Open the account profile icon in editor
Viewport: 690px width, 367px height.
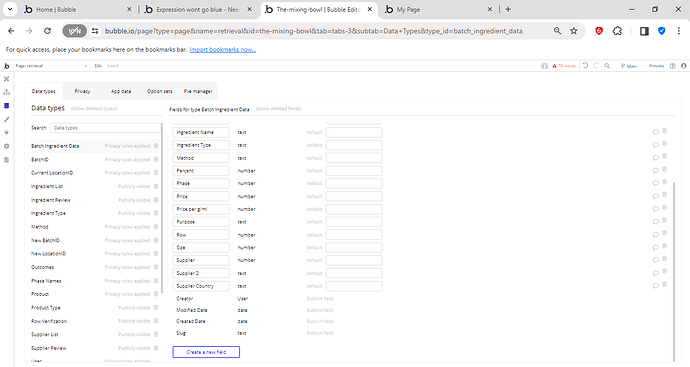pyautogui.click(x=683, y=66)
